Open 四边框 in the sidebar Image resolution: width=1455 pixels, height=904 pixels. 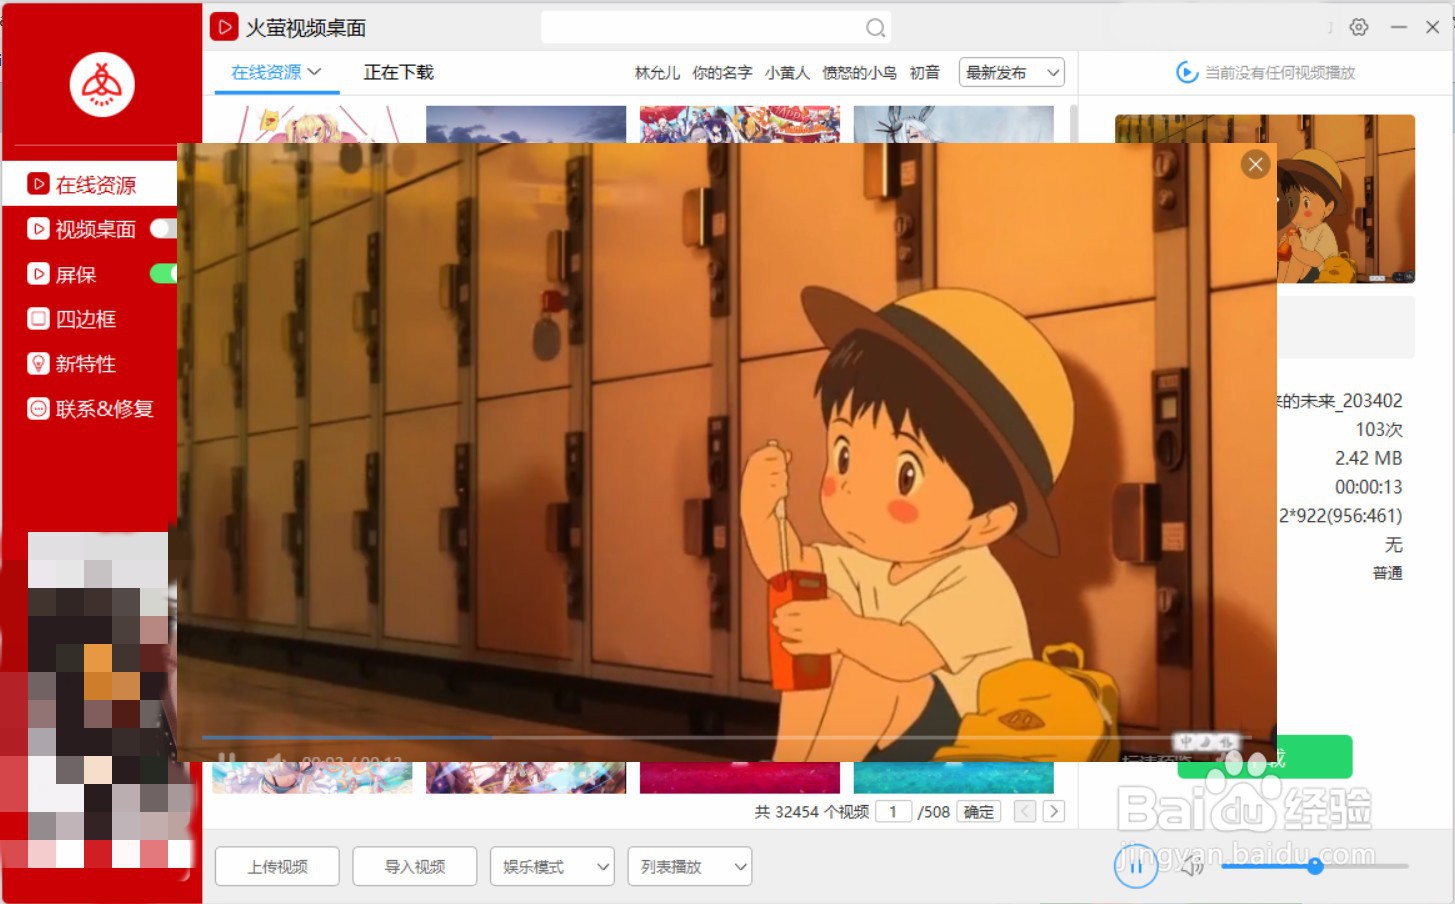tap(72, 319)
